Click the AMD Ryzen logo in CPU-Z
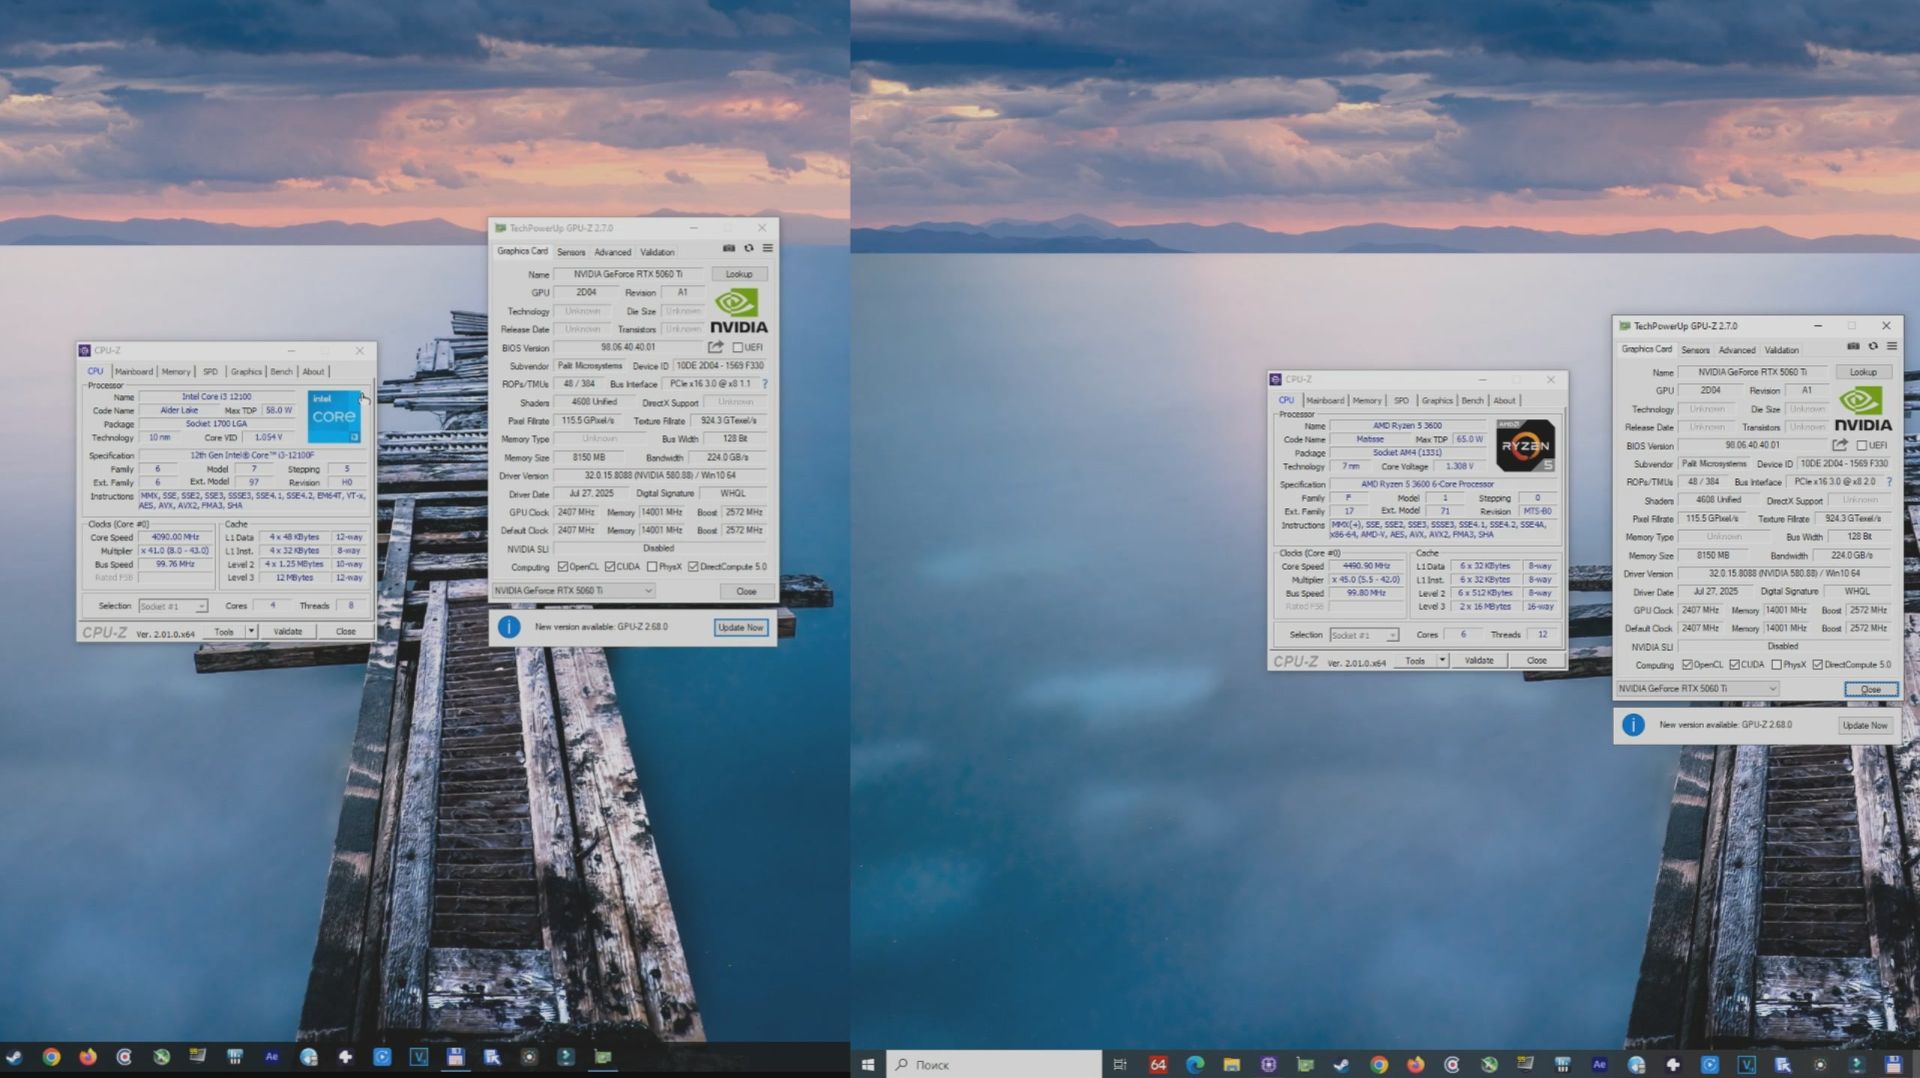Screen dimensions: 1920x1078 coord(1525,446)
